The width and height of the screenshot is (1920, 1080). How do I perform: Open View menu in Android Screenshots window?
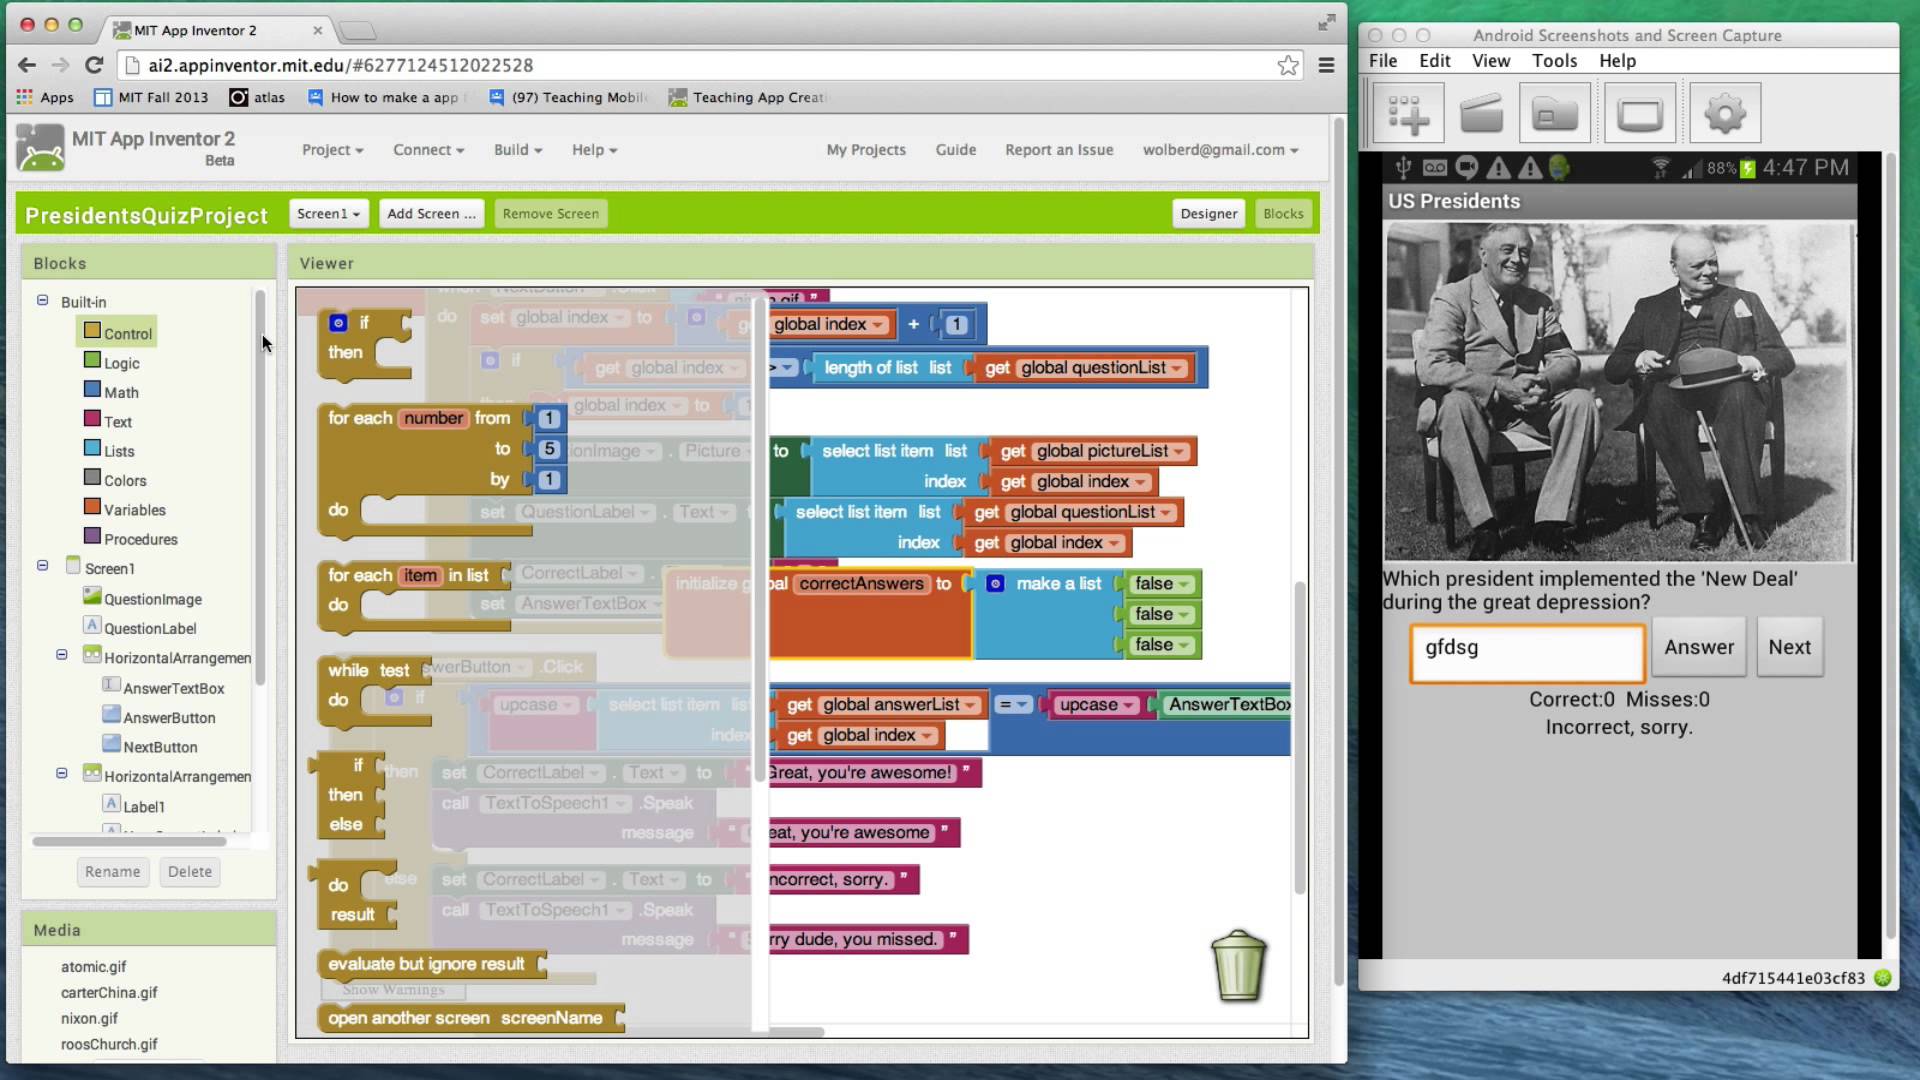click(x=1490, y=61)
